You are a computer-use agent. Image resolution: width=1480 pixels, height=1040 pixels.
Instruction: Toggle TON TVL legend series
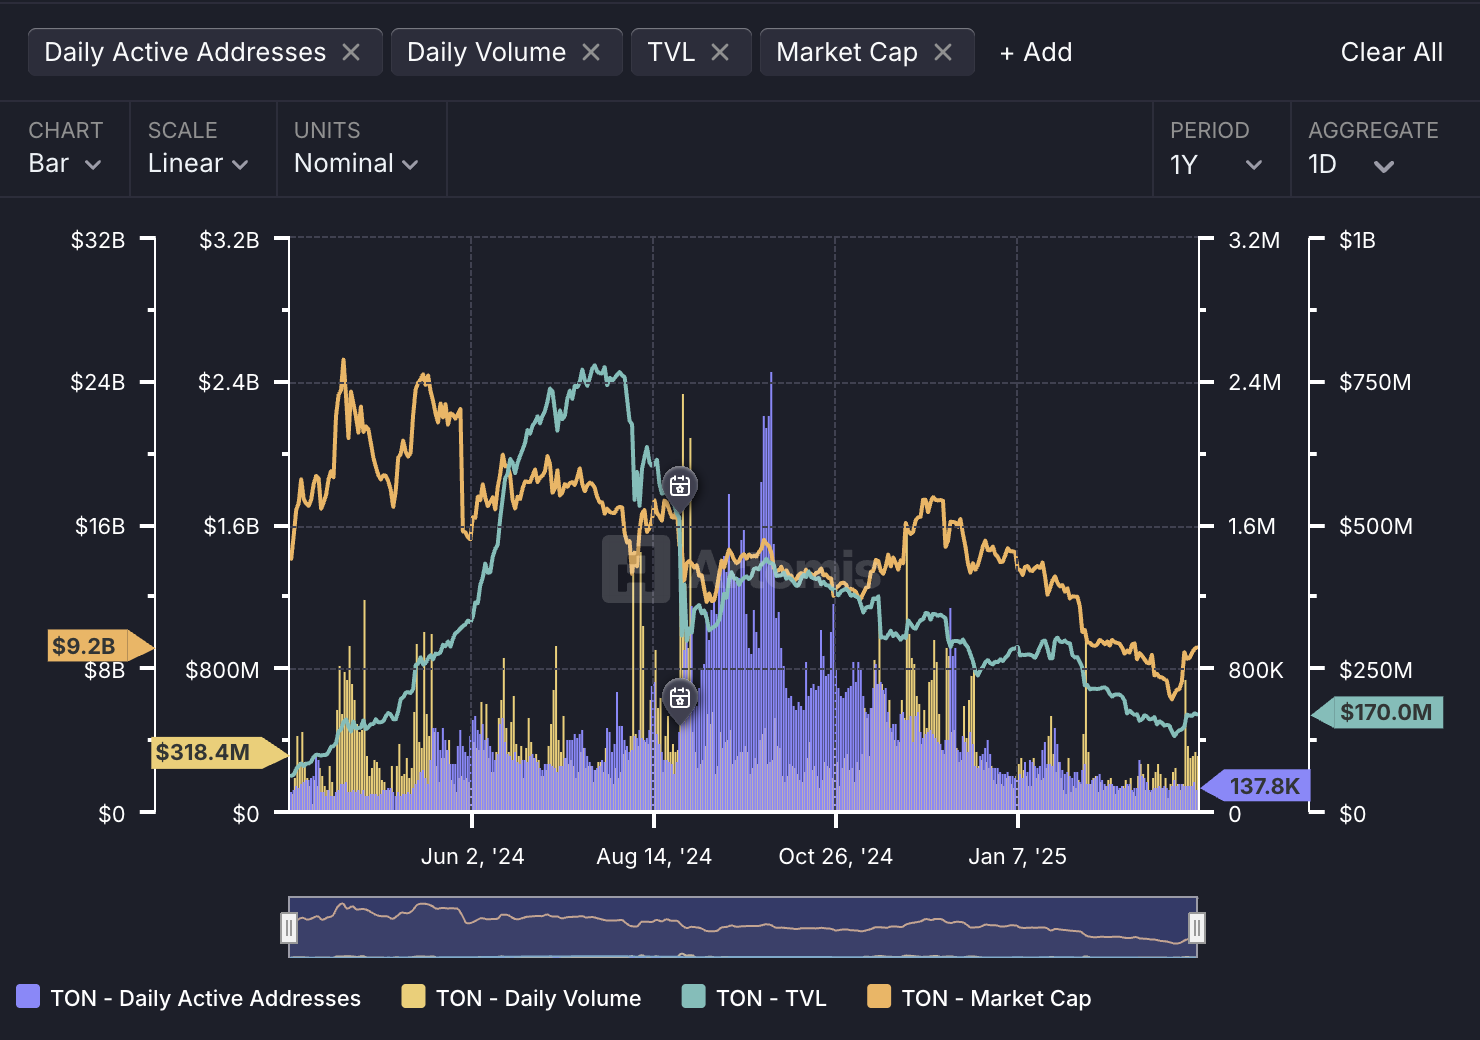pos(754,998)
